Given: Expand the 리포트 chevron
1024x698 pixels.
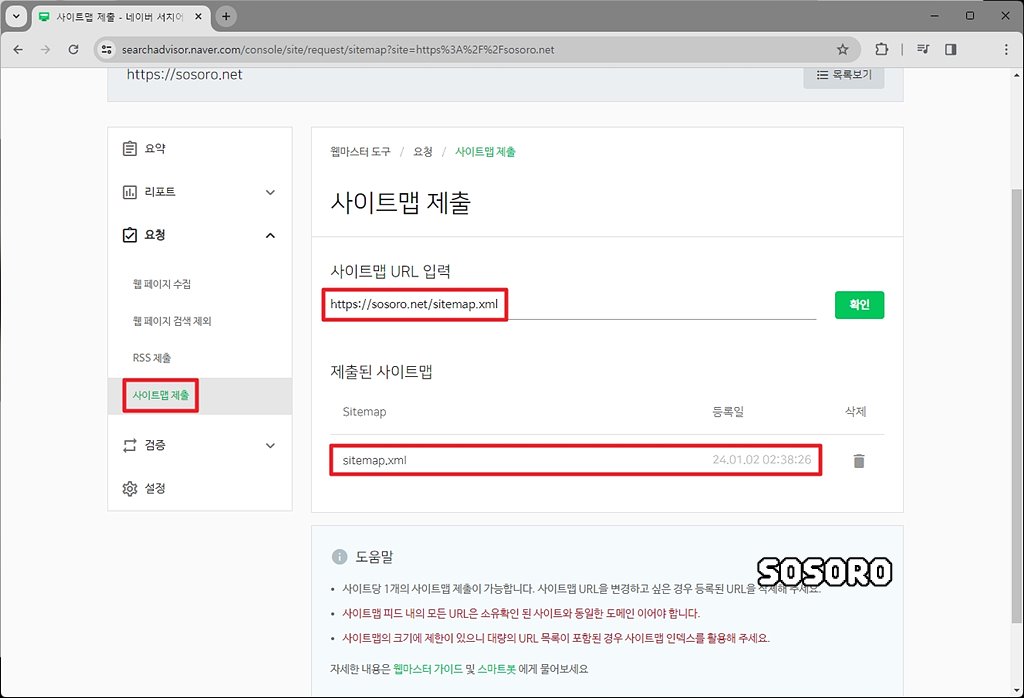Looking at the screenshot, I should tap(270, 192).
